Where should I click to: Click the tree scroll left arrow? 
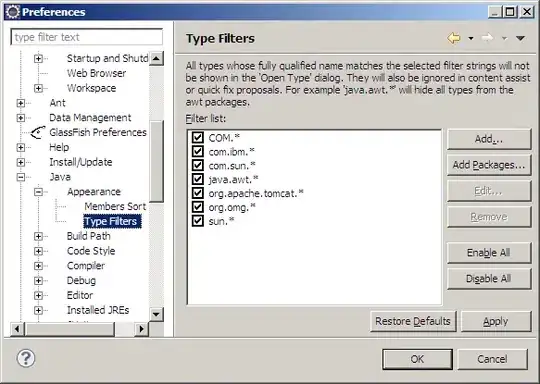coord(17,329)
